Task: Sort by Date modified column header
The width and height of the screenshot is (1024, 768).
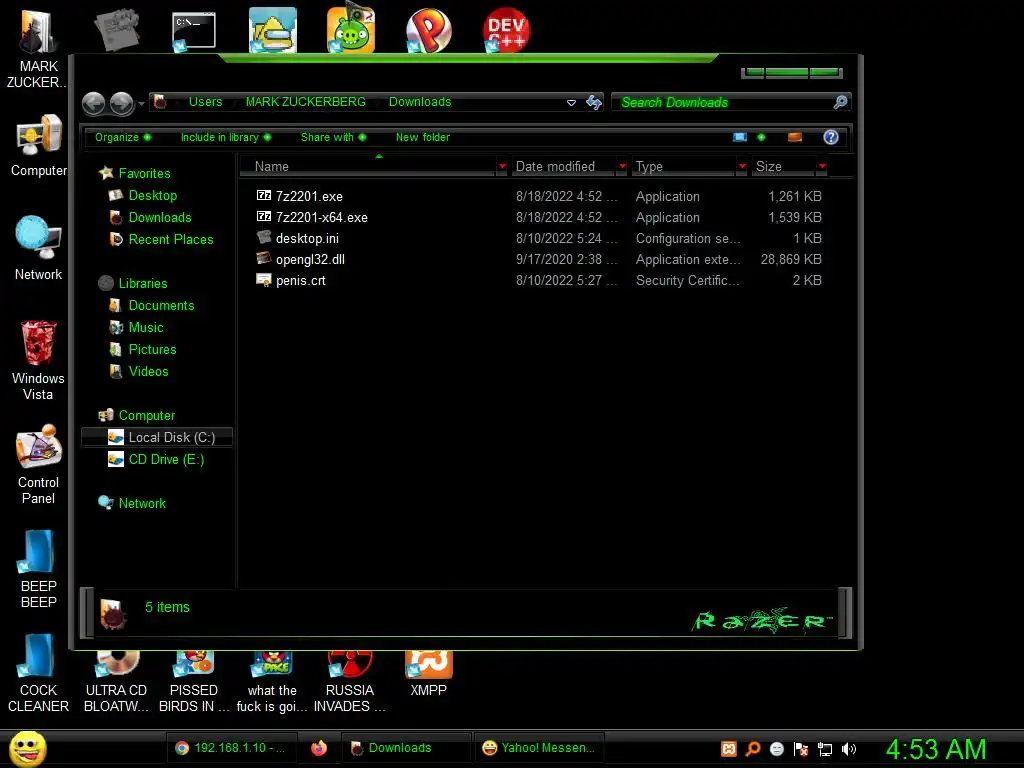Action: tap(563, 167)
